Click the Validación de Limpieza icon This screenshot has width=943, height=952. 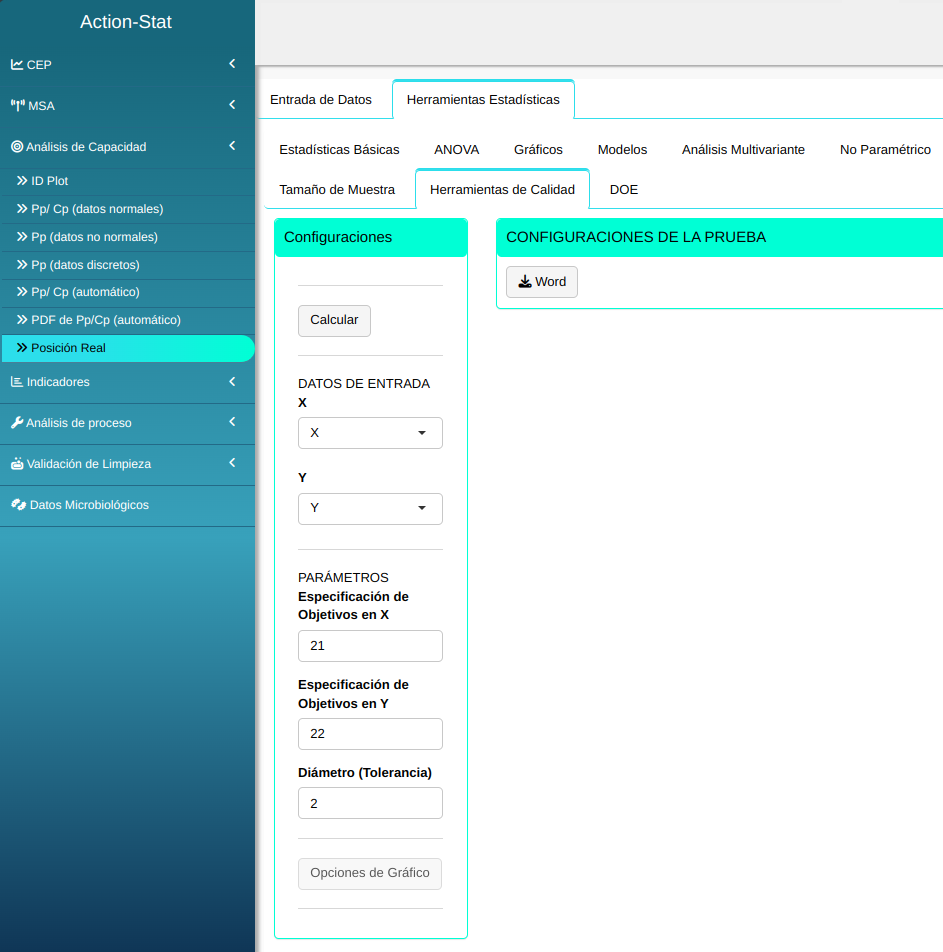17,464
